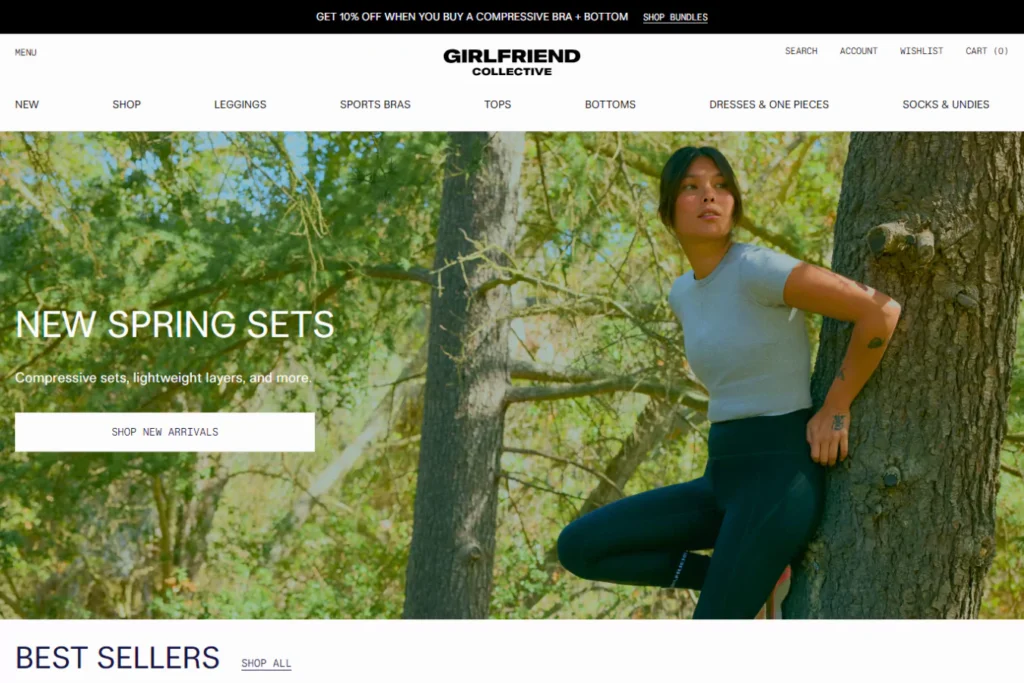Open CART (0)
Viewport: 1024px width, 683px height.
click(986, 51)
